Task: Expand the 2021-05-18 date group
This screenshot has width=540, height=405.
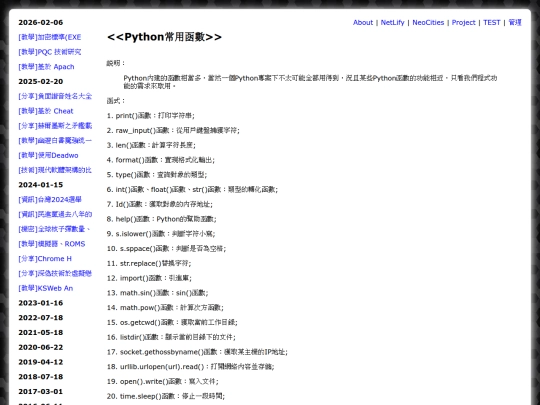Action: pyautogui.click(x=41, y=333)
